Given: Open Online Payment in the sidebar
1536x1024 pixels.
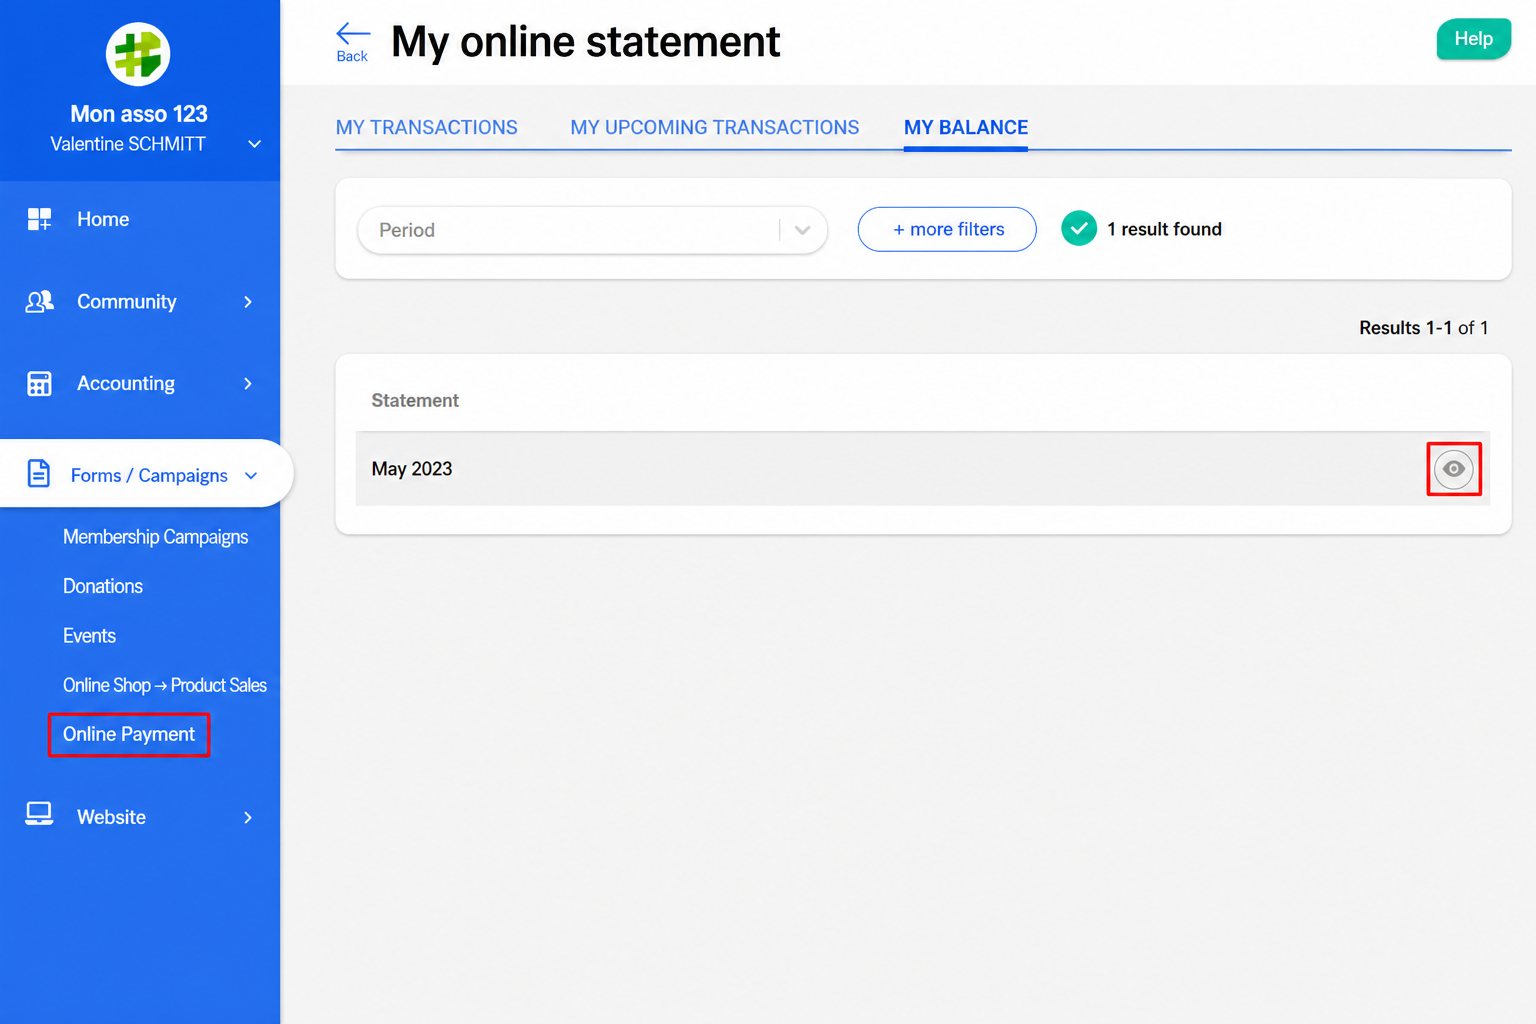Looking at the screenshot, I should coord(129,734).
